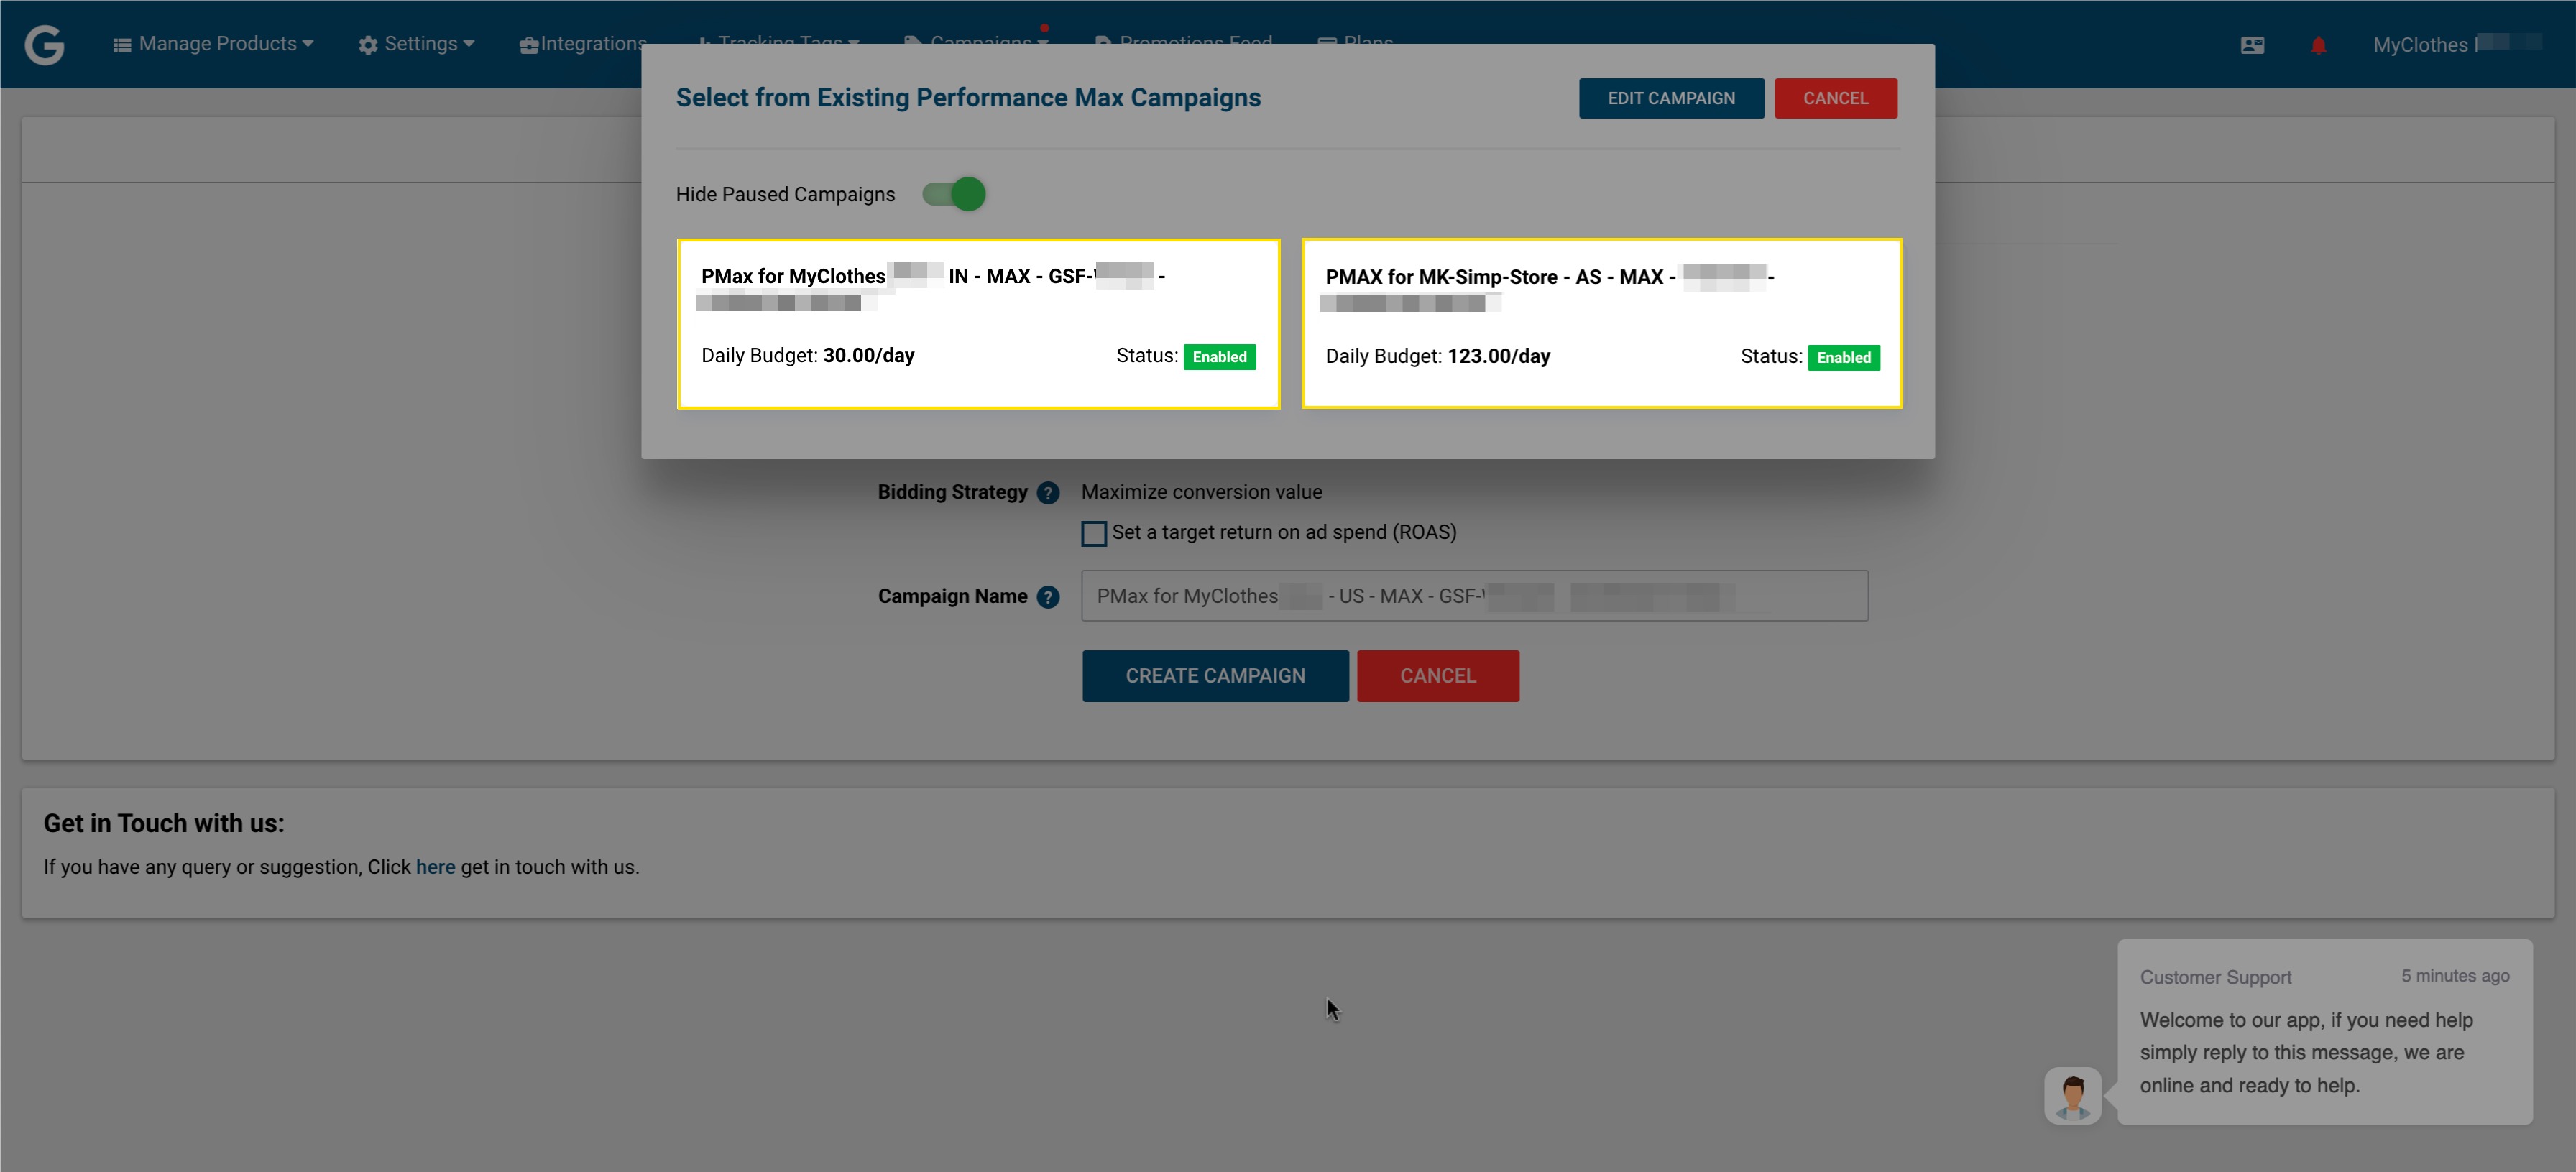This screenshot has height=1172, width=2576.
Task: Open the Customer Support welcome message
Action: pos(2324,1032)
